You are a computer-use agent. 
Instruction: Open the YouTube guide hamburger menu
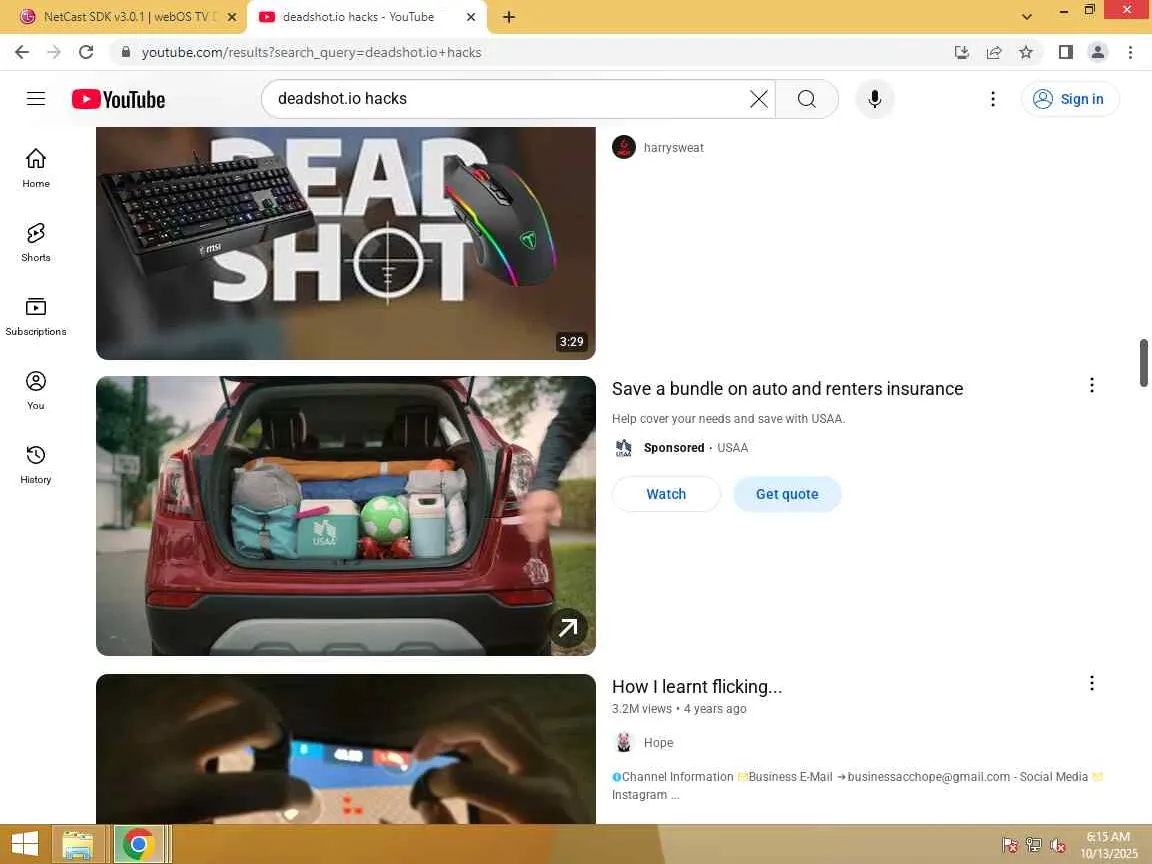coord(36,98)
